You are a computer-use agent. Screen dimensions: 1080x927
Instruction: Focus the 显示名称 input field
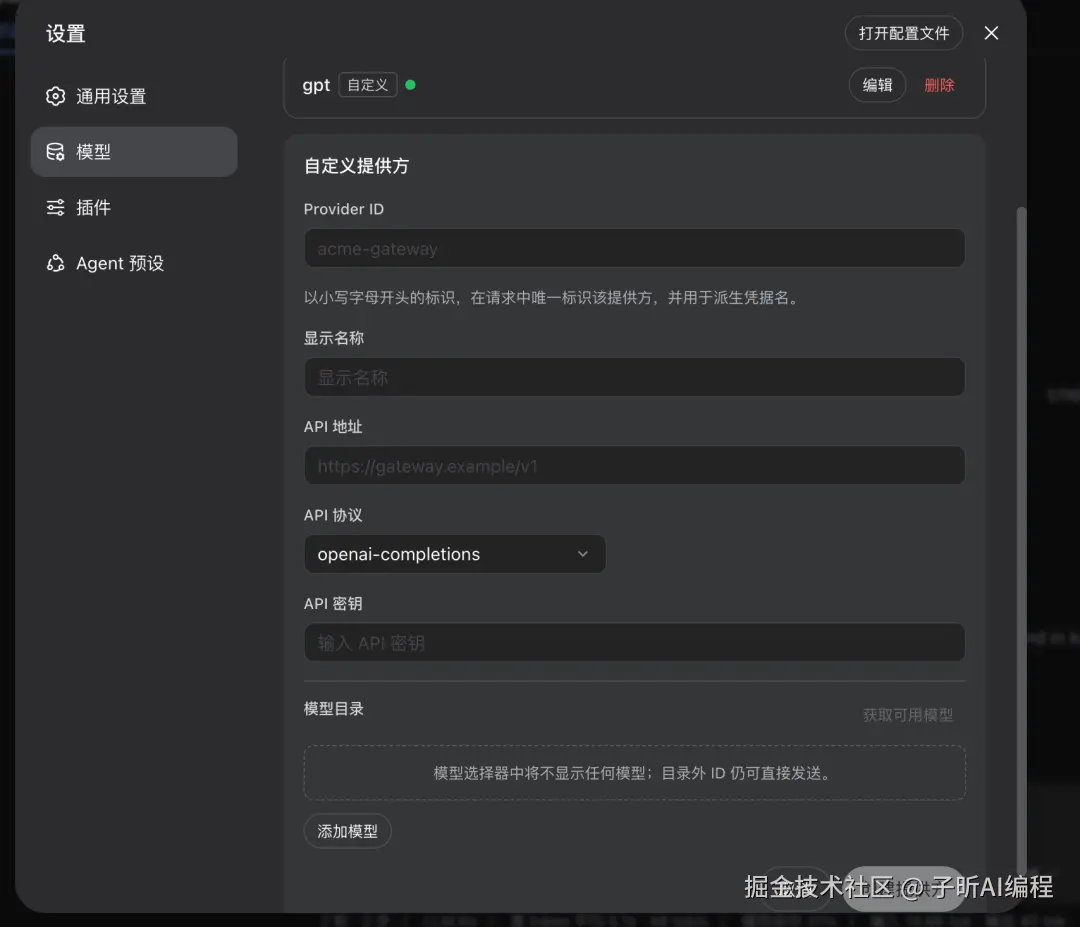[x=634, y=377]
